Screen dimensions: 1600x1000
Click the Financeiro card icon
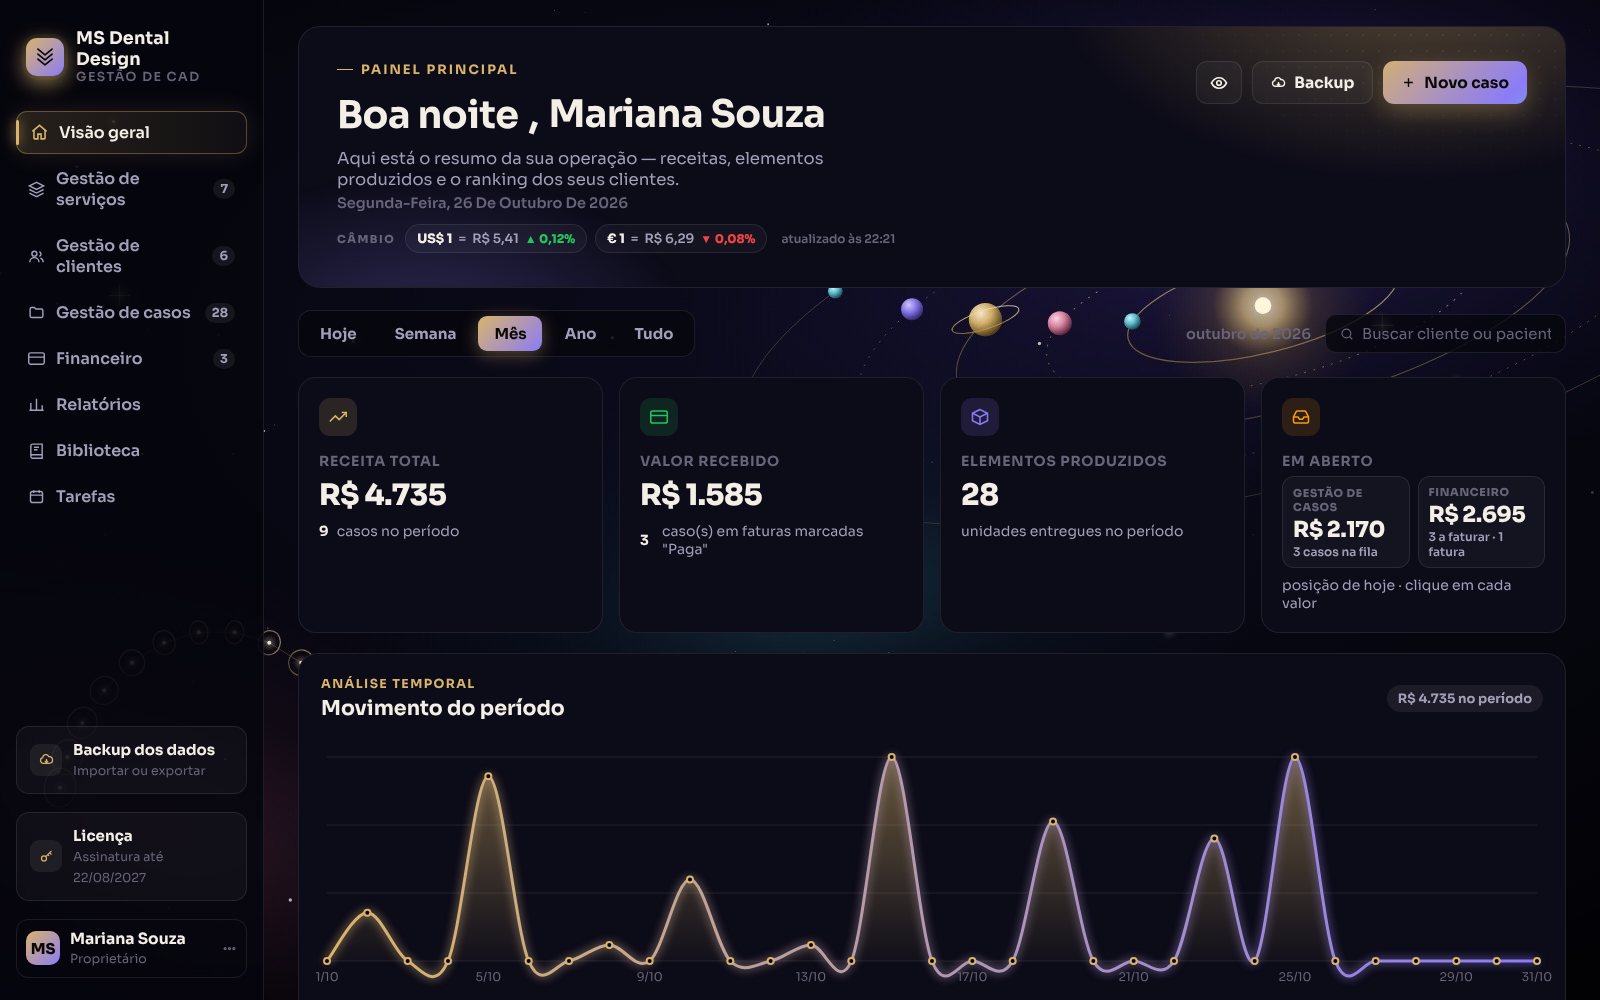[36, 358]
